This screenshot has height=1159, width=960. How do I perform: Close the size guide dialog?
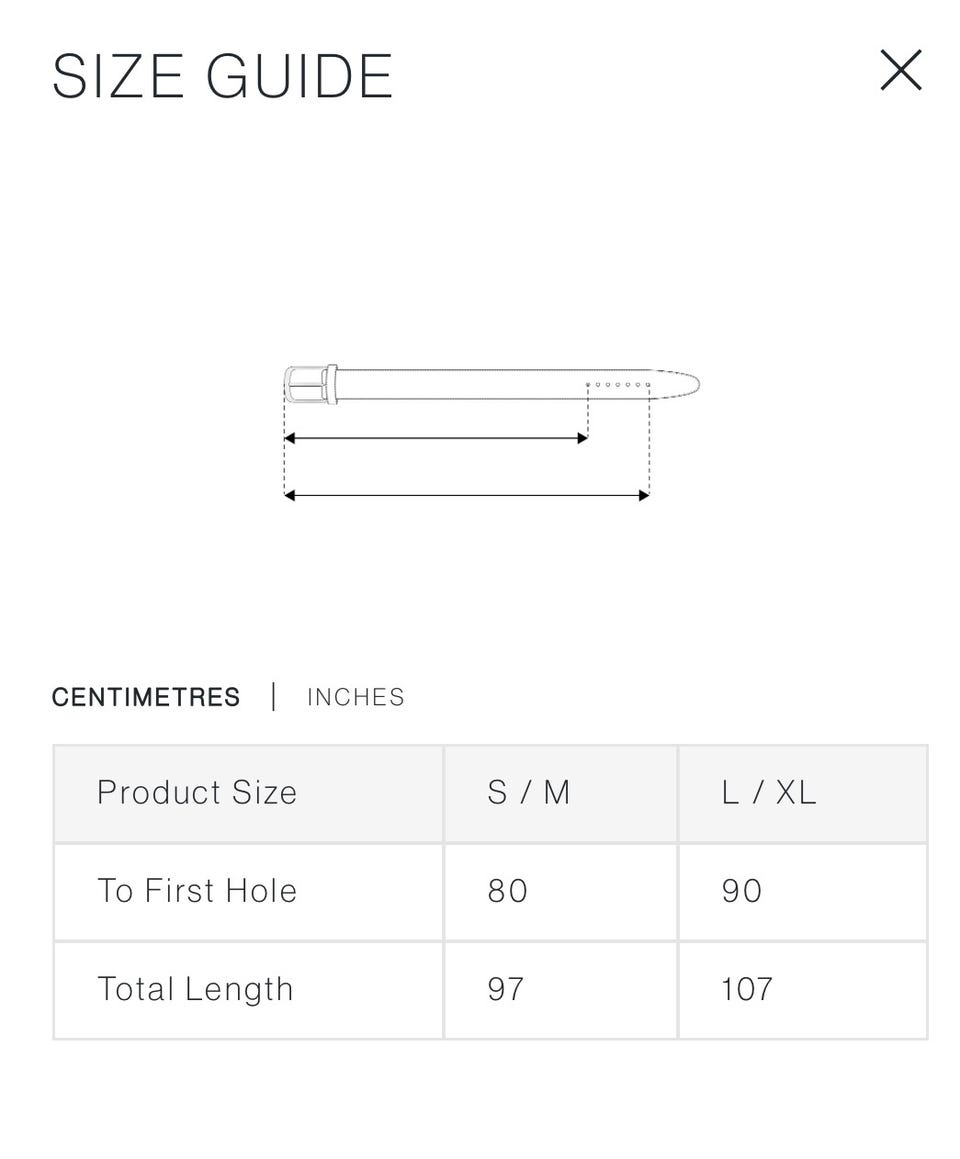click(900, 70)
